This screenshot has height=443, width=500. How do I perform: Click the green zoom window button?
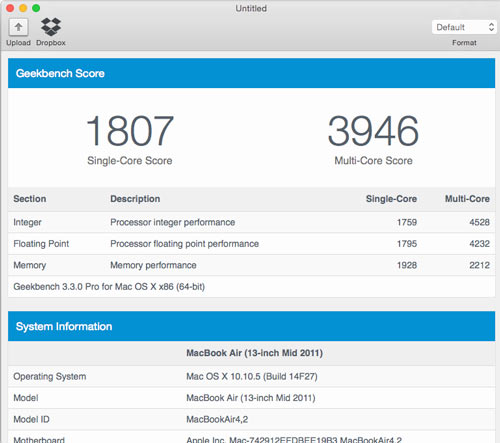(36, 8)
